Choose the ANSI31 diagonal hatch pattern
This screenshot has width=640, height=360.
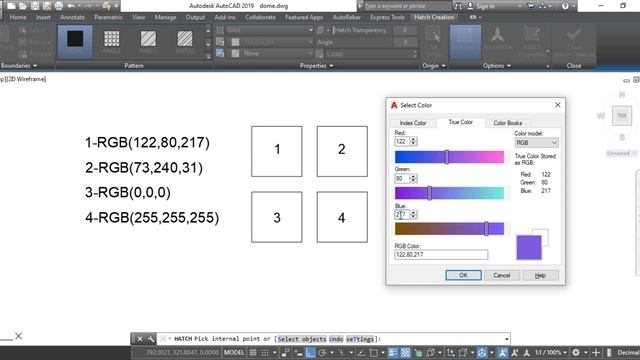pos(148,41)
